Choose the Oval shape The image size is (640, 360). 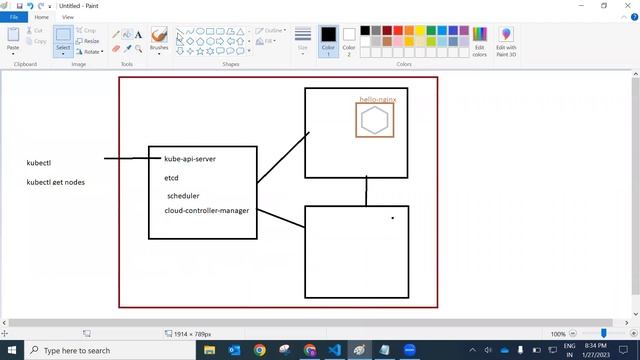200,31
